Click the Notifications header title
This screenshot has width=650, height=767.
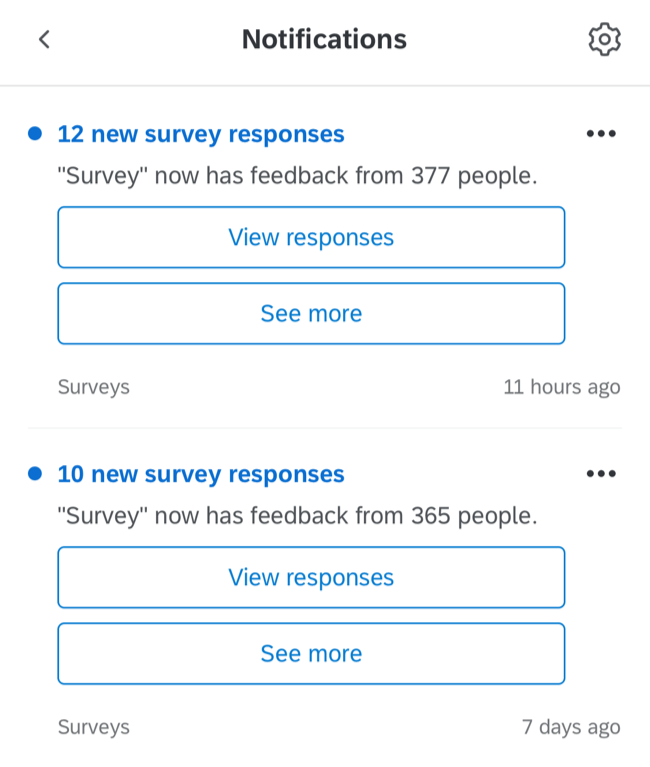pos(324,40)
